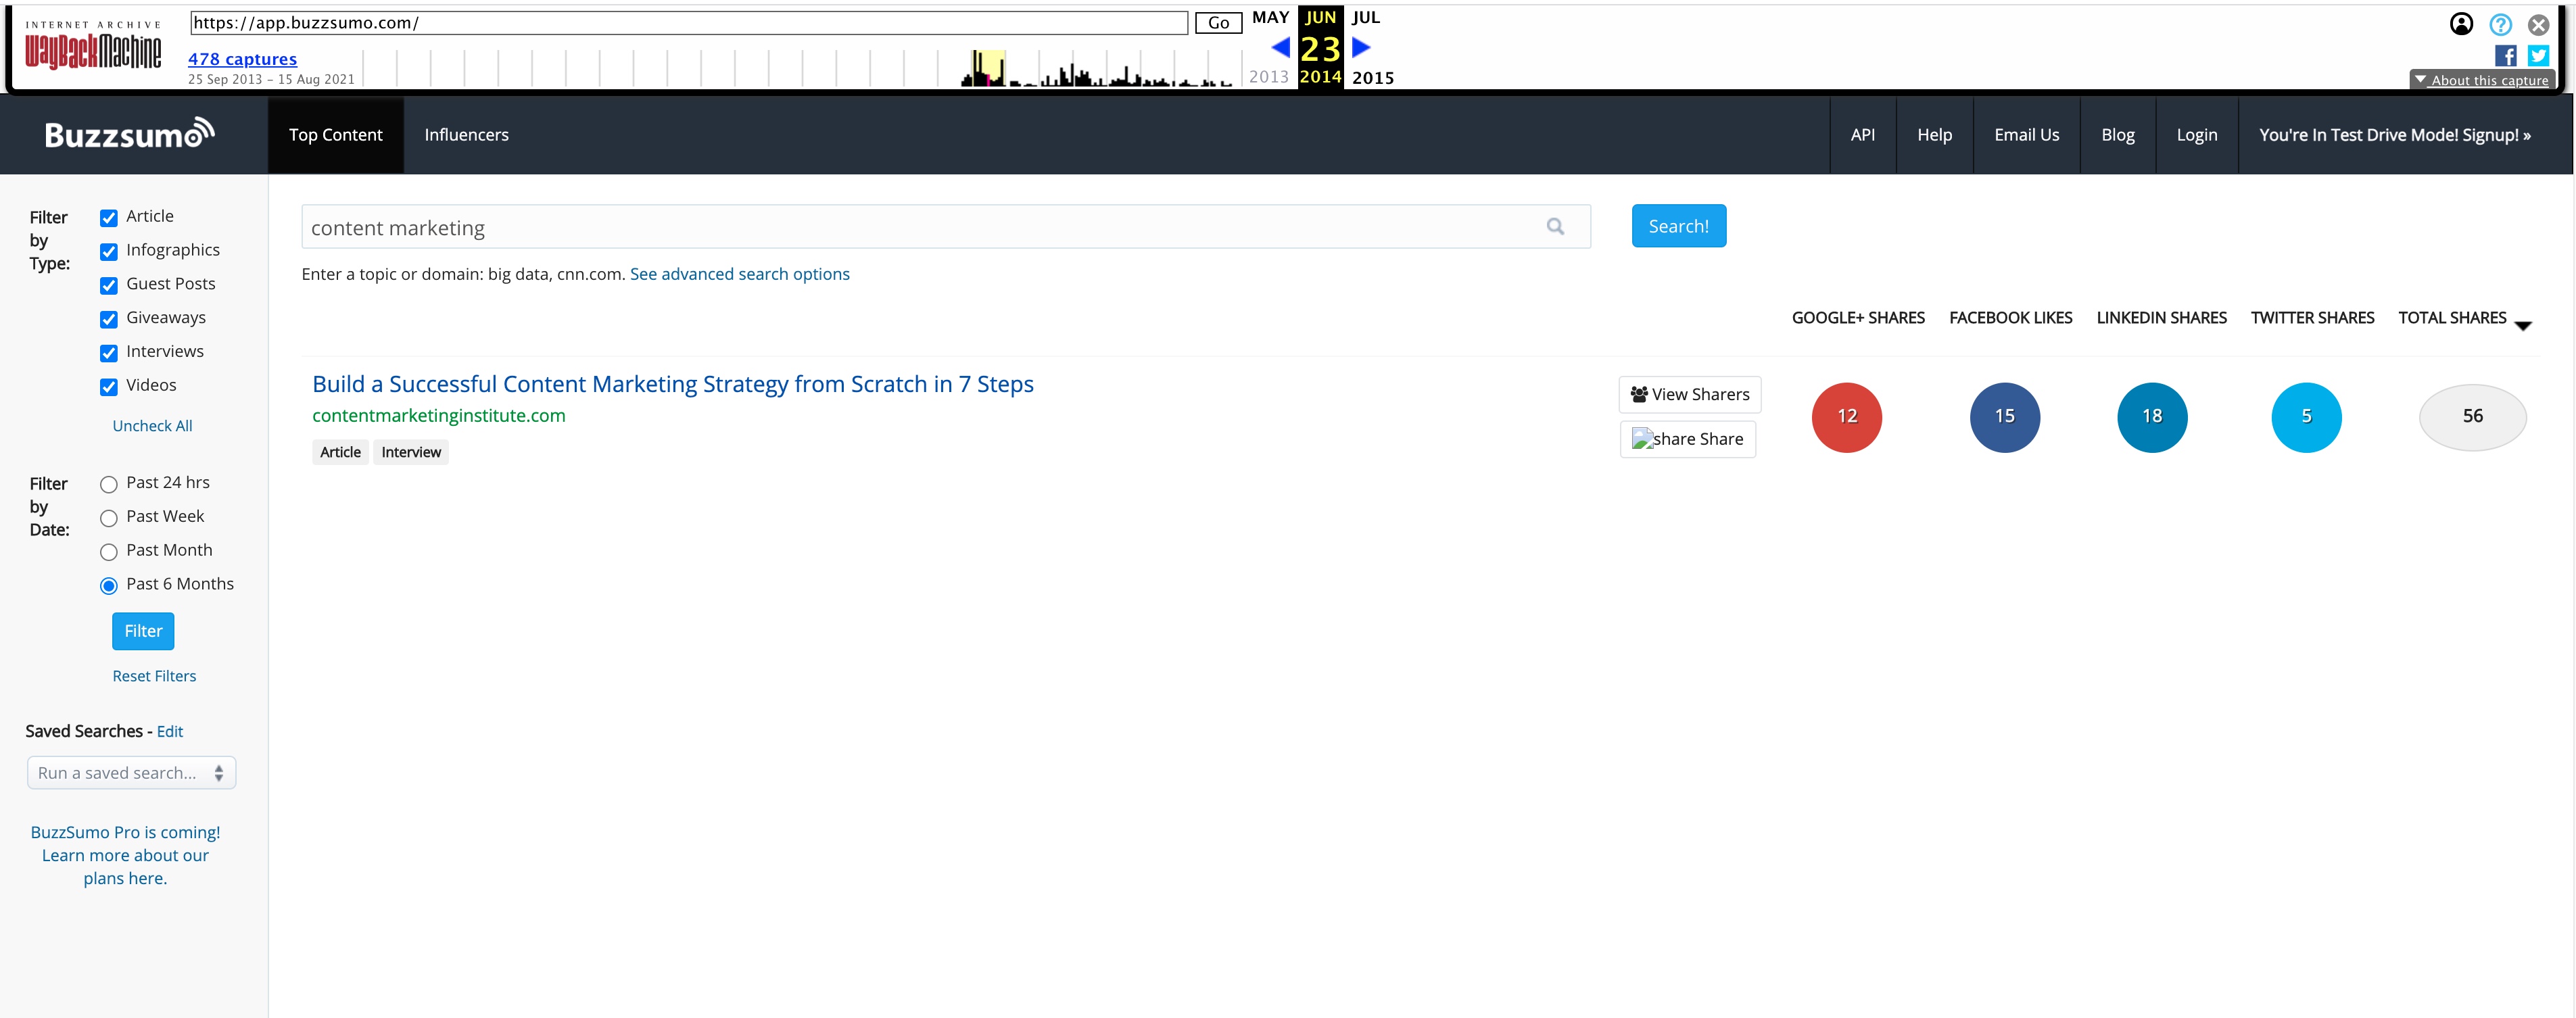Select the Past 6 Months radio
Viewport: 2576px width, 1018px height.
click(x=109, y=586)
